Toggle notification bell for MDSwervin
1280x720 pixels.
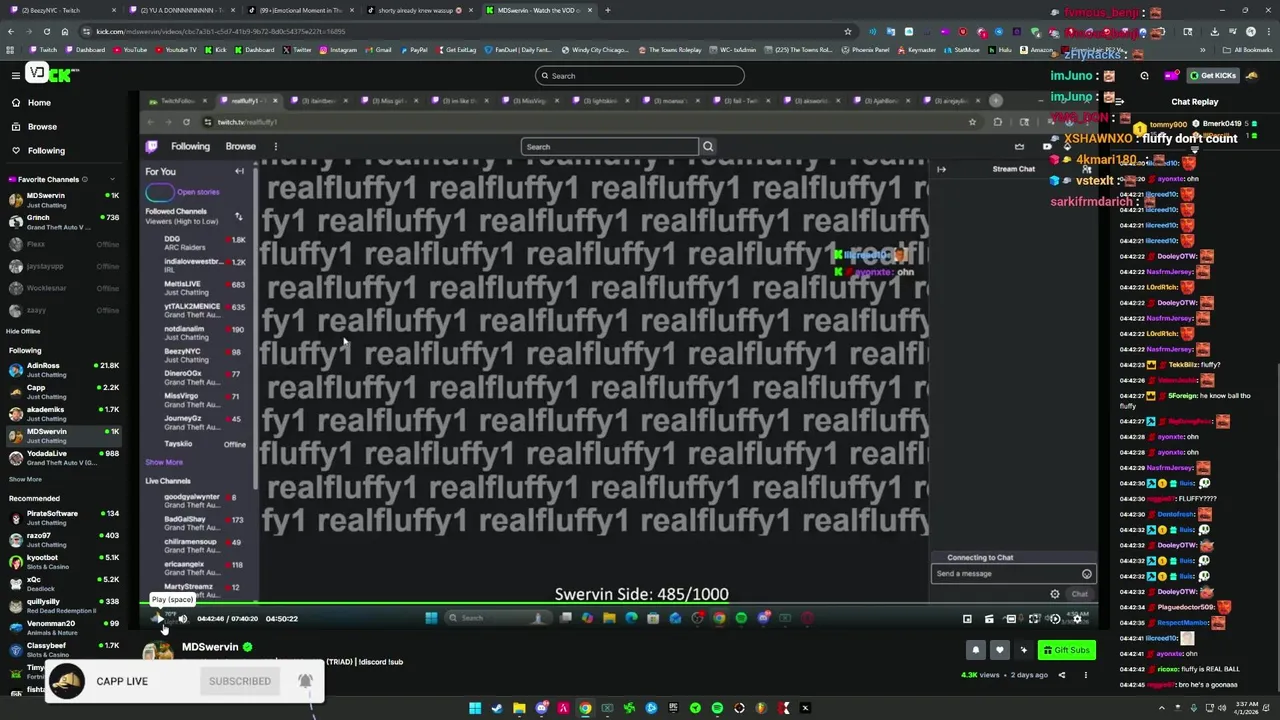point(976,650)
